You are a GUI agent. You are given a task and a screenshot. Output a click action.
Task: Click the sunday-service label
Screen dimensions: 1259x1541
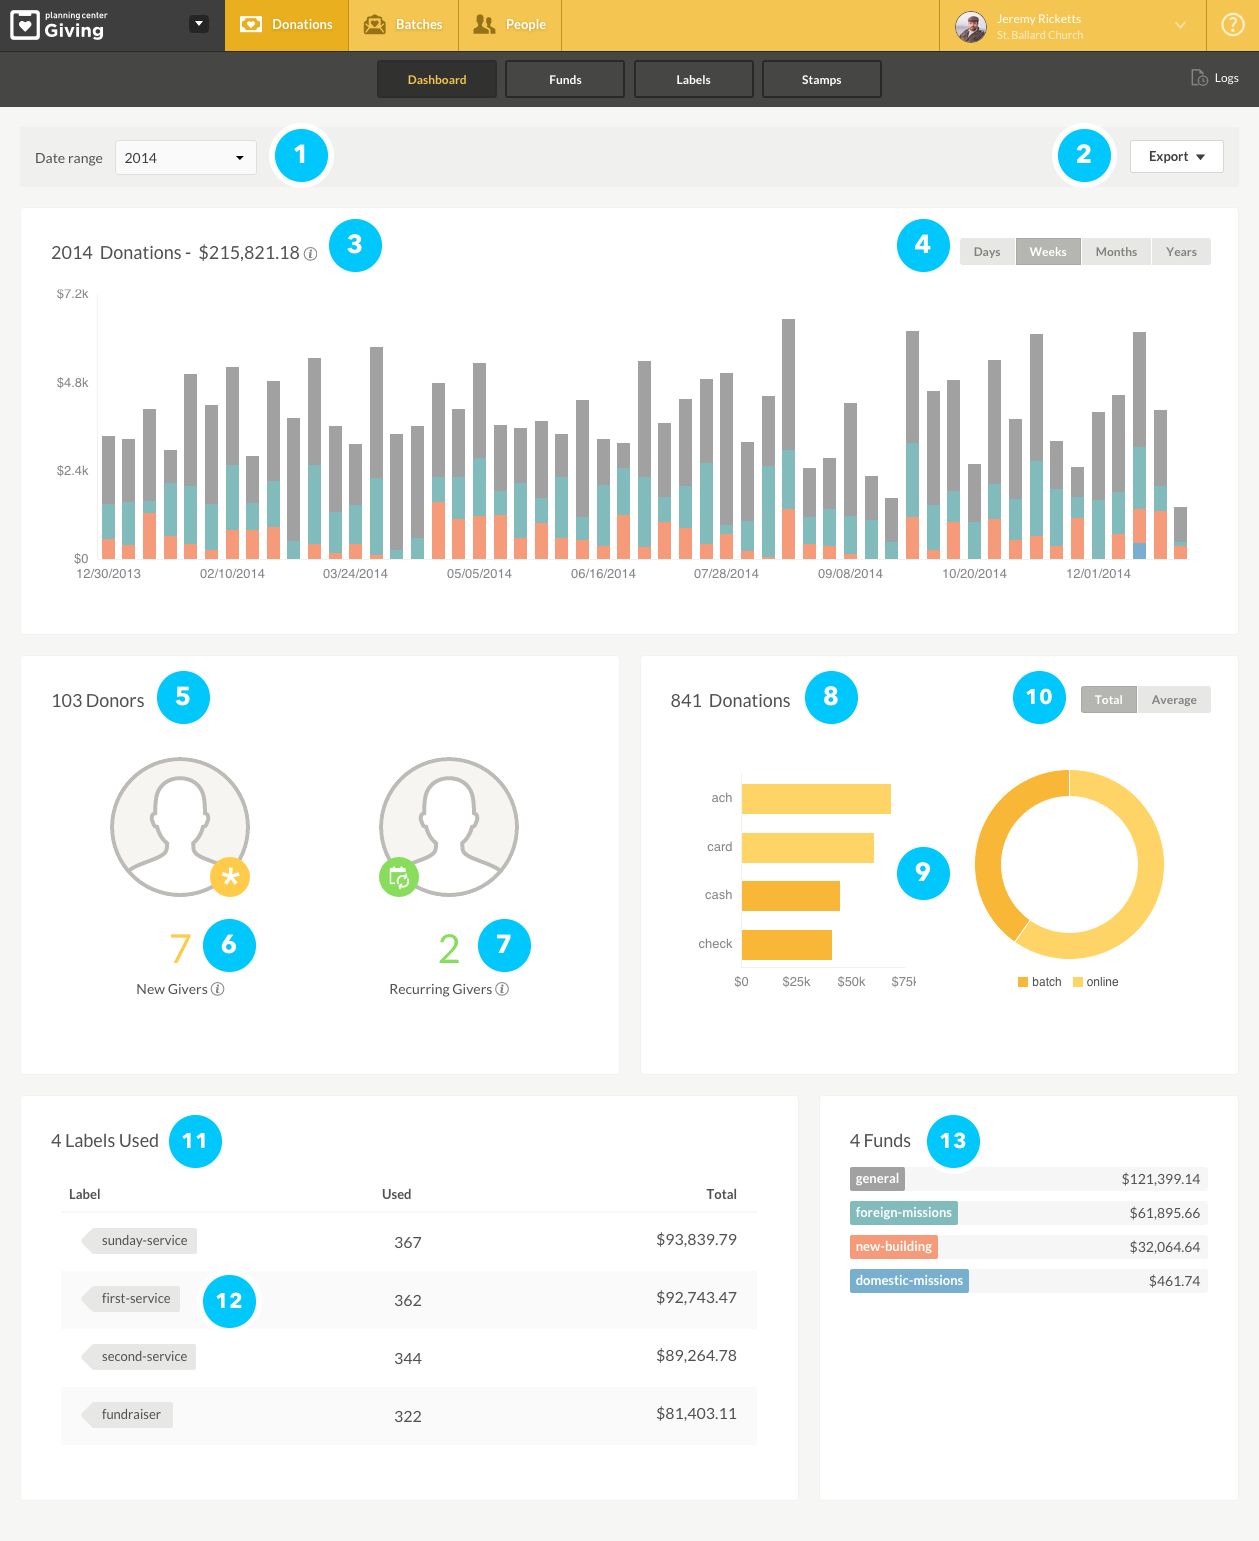click(x=140, y=1240)
